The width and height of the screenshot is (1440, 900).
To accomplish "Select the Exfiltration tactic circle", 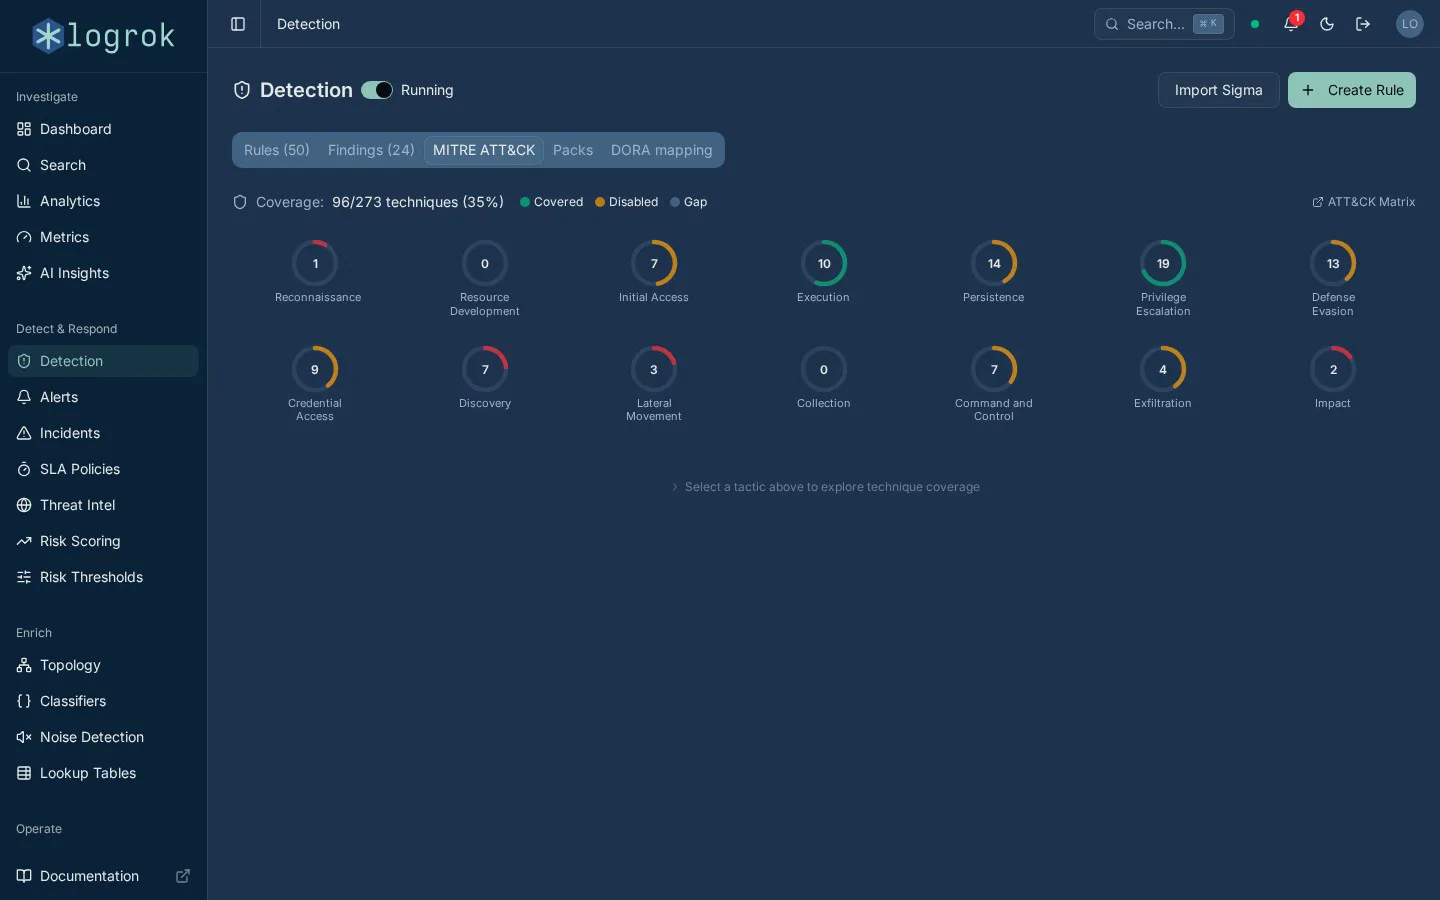I will (1163, 370).
